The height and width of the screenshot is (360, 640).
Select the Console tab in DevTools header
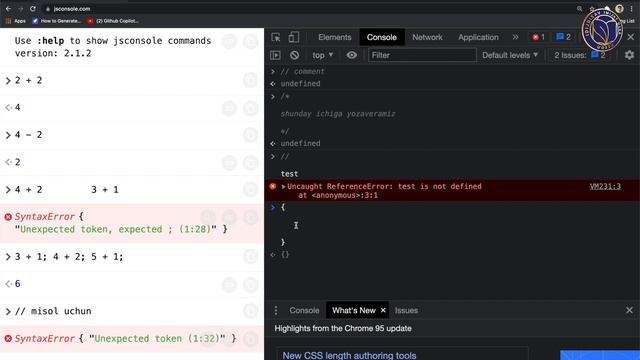[382, 37]
